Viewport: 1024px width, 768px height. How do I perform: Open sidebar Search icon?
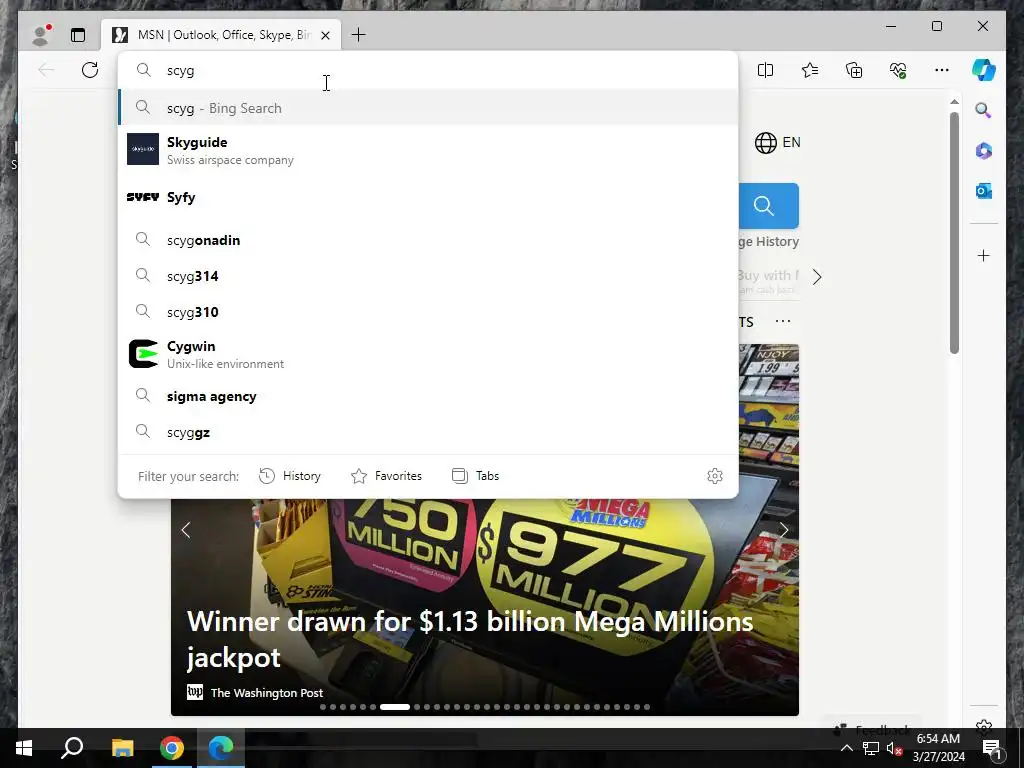point(984,110)
